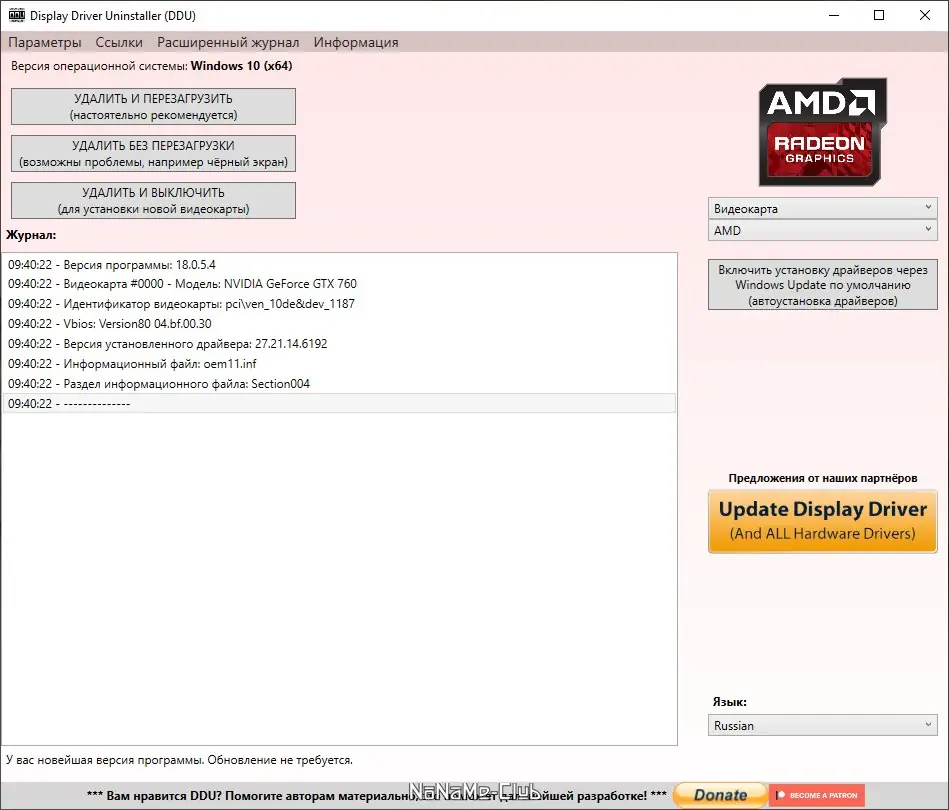
Task: Open the Параметры menu
Action: (x=45, y=42)
